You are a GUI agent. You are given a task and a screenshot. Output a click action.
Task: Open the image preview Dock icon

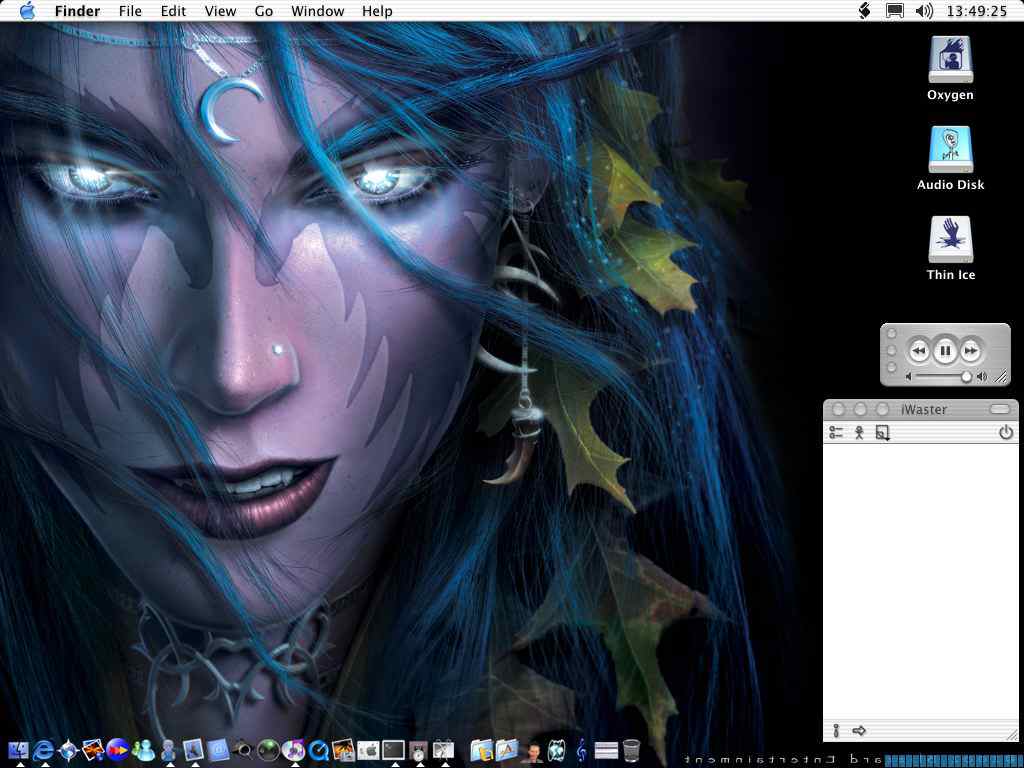(343, 750)
